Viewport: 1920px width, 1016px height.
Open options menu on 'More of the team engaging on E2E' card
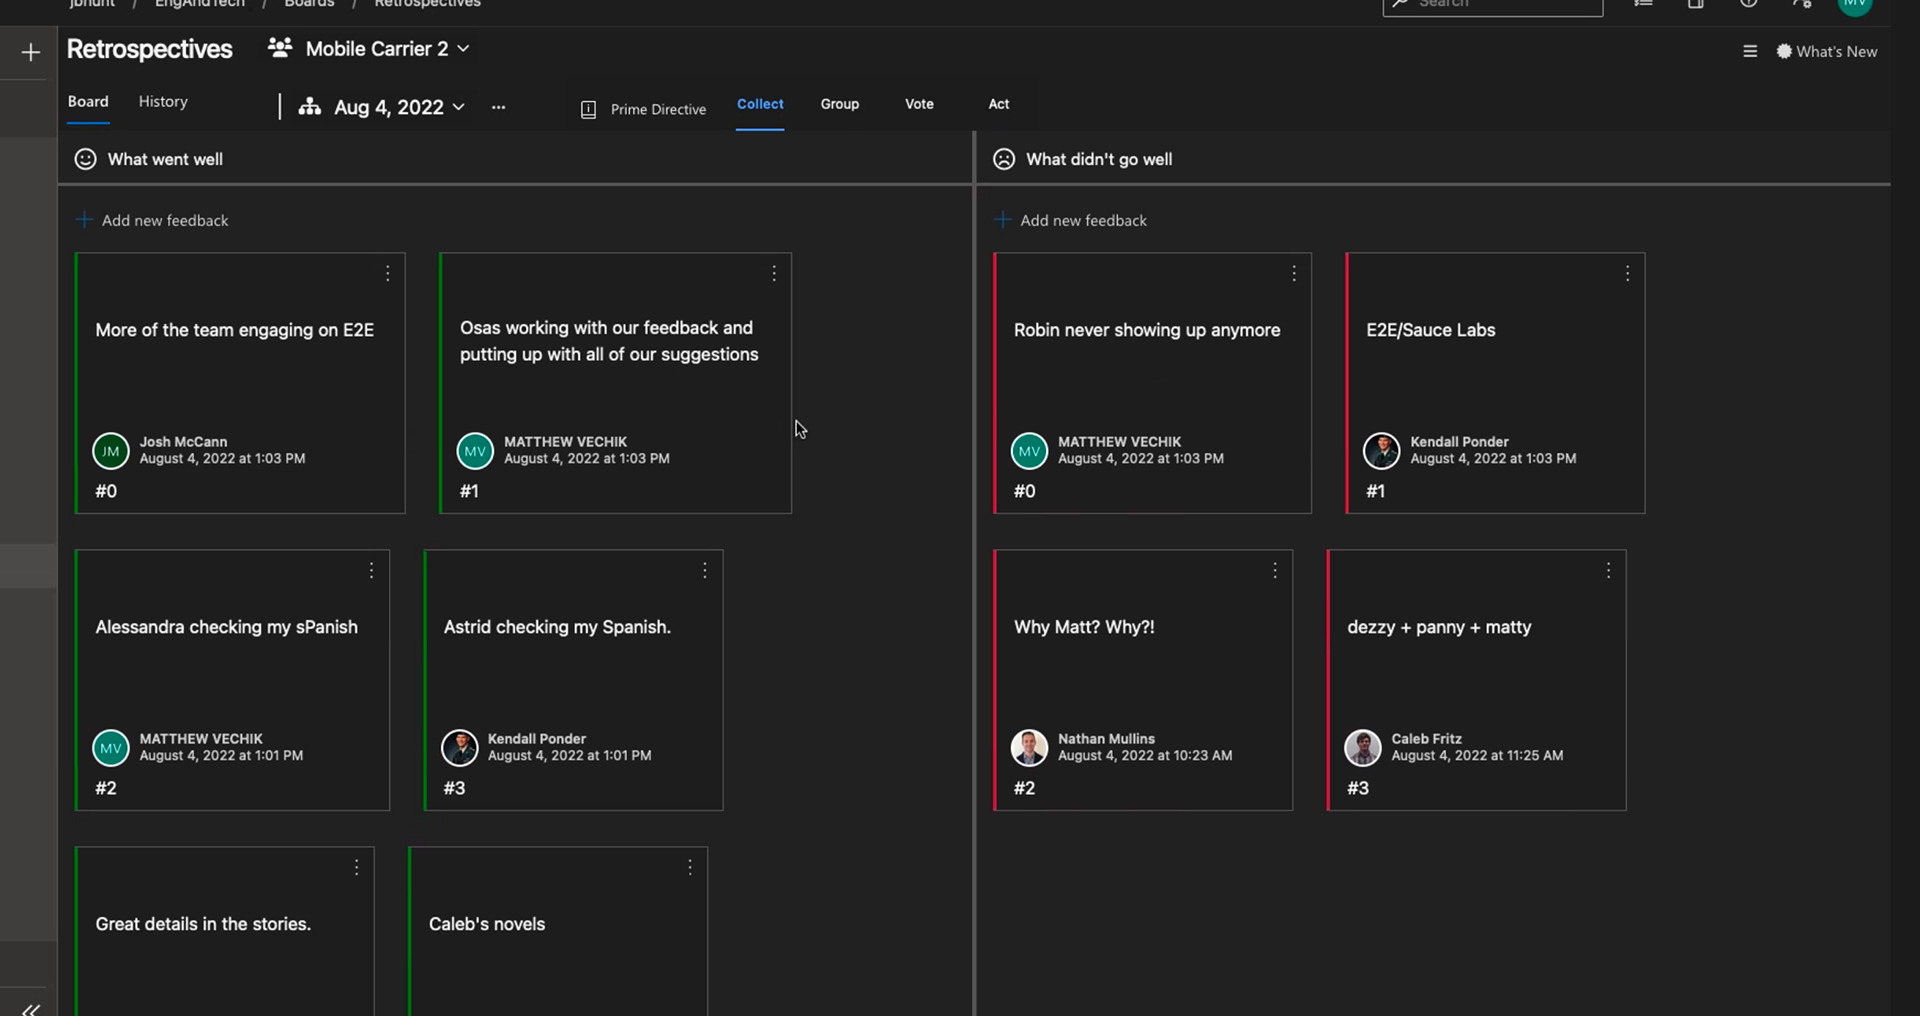(388, 273)
